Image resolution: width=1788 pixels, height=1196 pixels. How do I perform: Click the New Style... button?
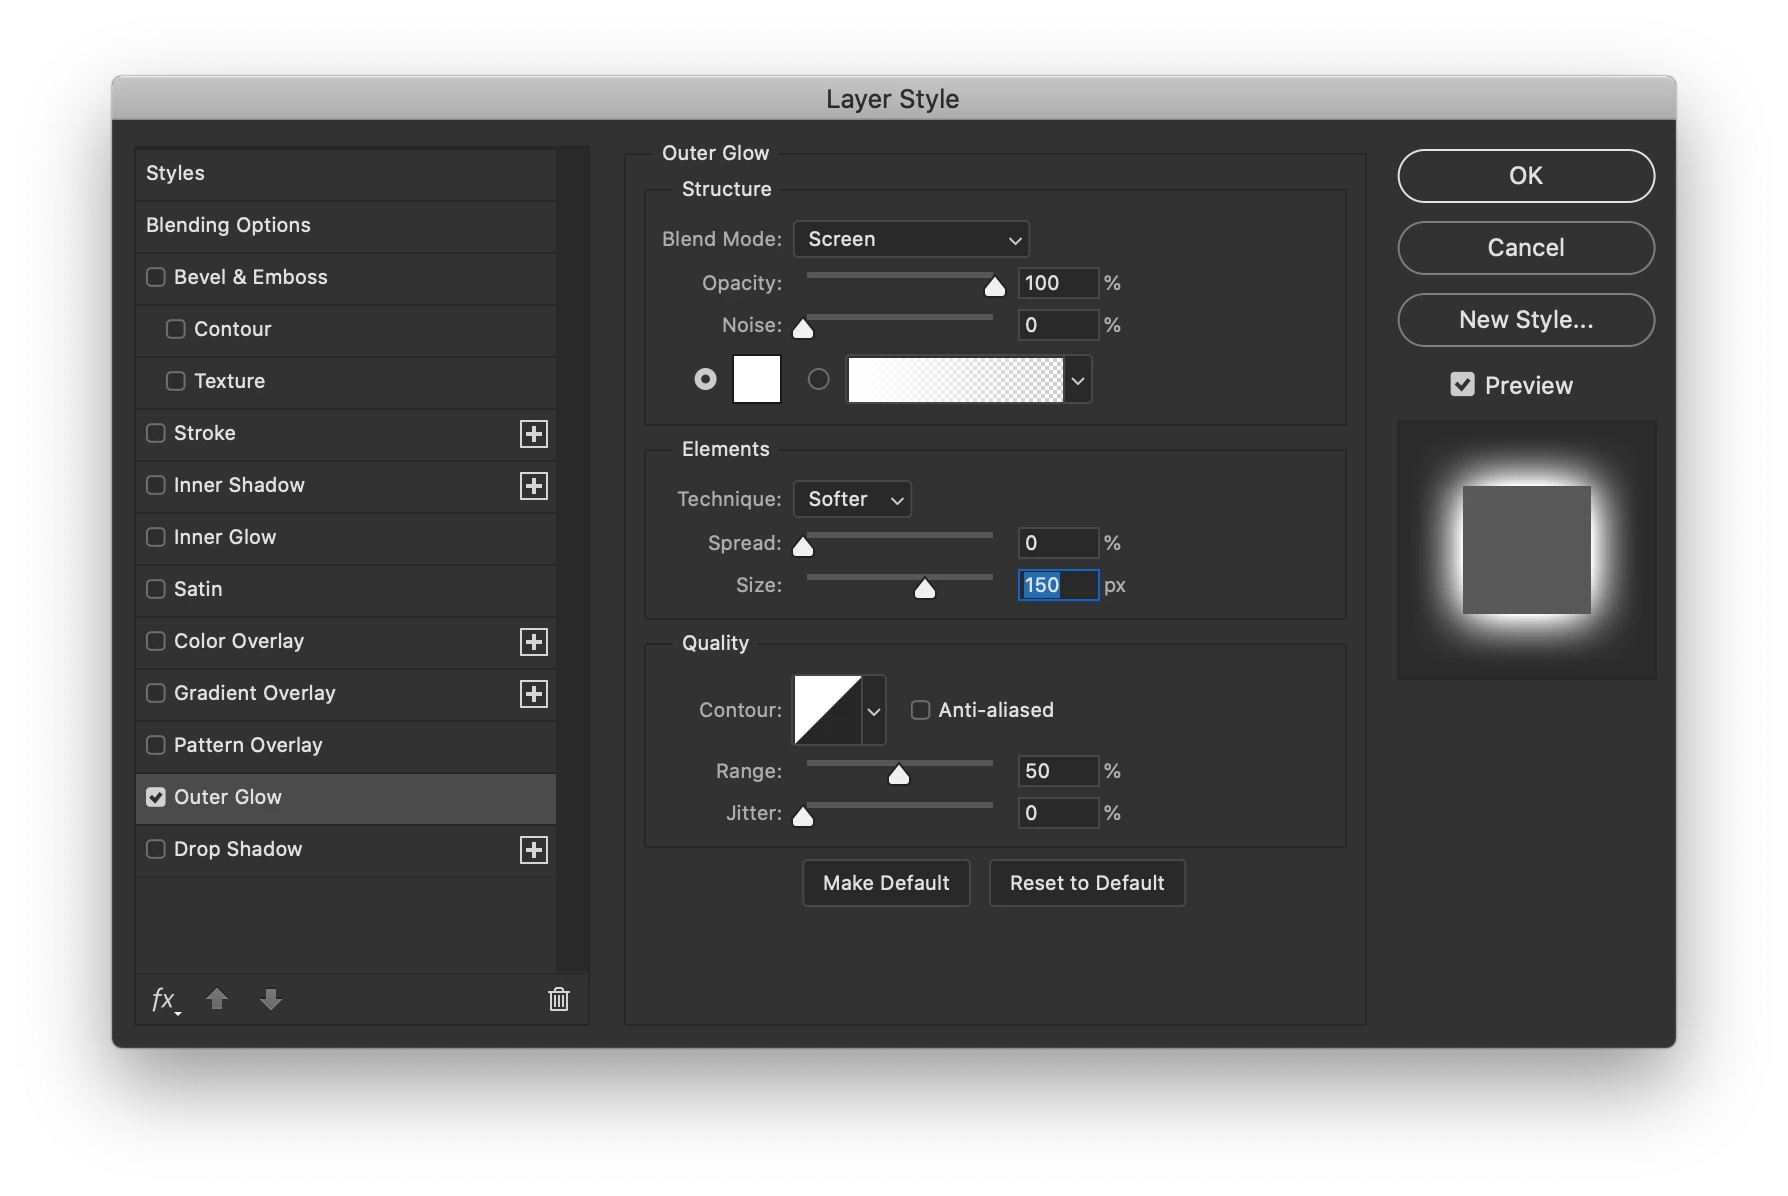[1526, 320]
